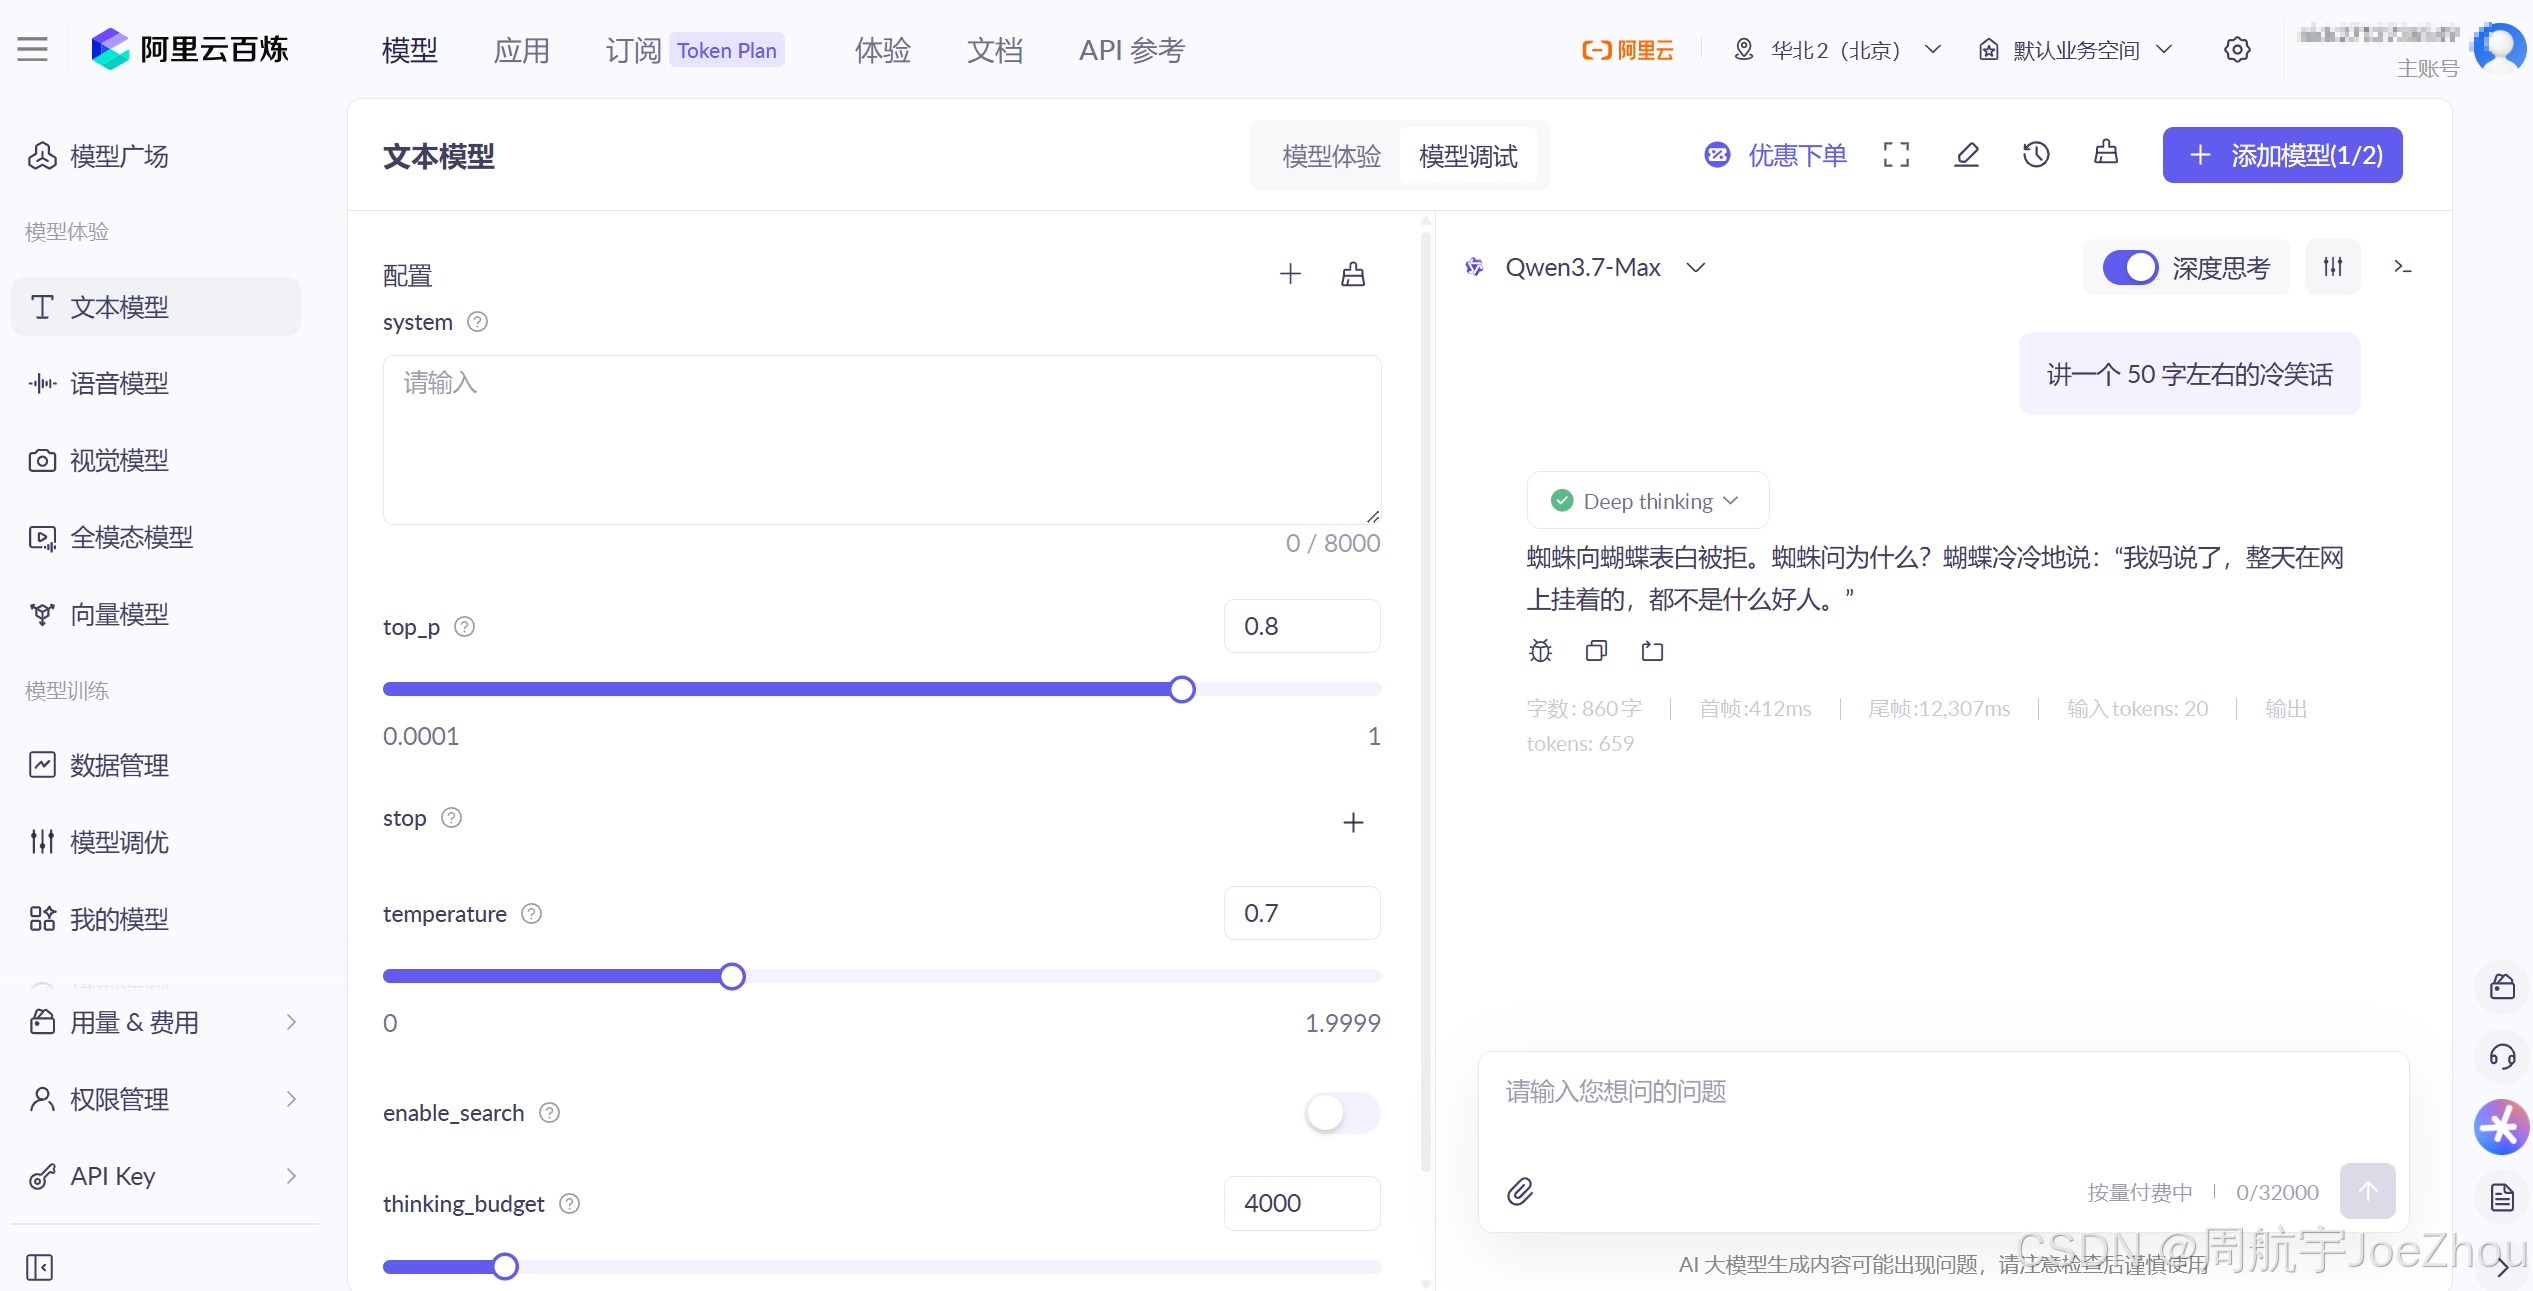
Task: Click the 阿里云 link in the header
Action: [1628, 50]
